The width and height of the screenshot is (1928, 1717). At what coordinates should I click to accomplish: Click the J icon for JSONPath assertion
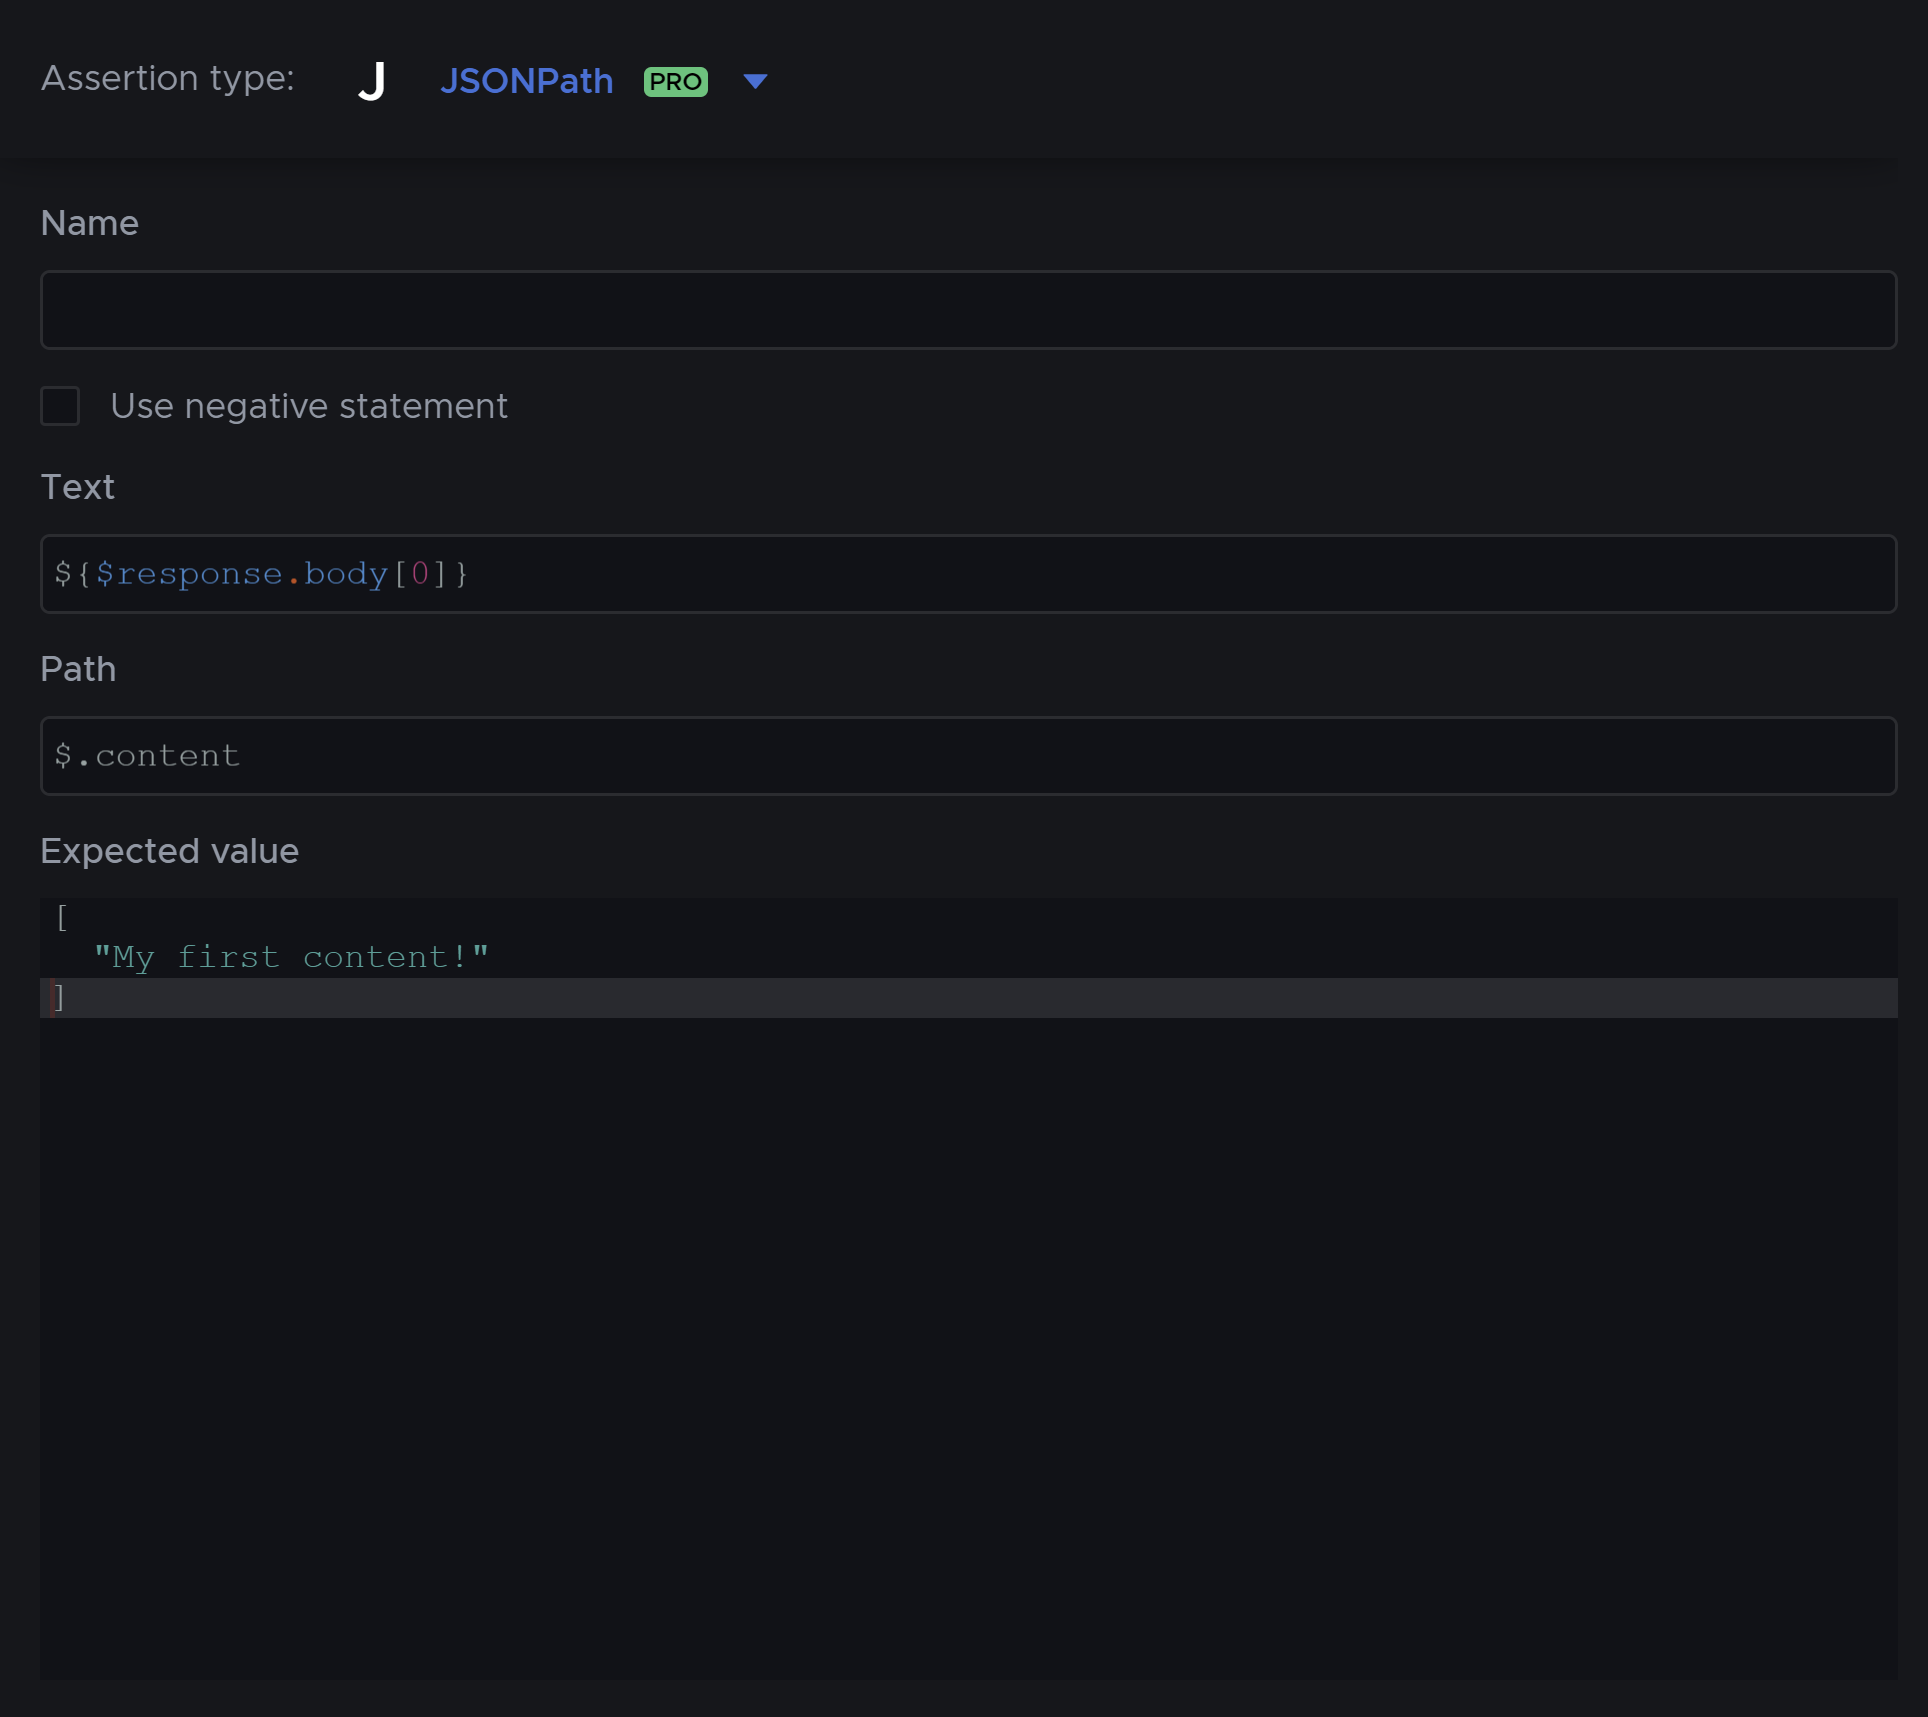tap(372, 81)
